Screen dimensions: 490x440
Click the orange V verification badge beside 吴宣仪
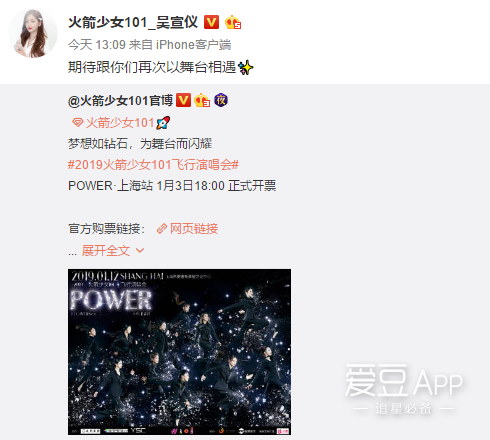(211, 22)
